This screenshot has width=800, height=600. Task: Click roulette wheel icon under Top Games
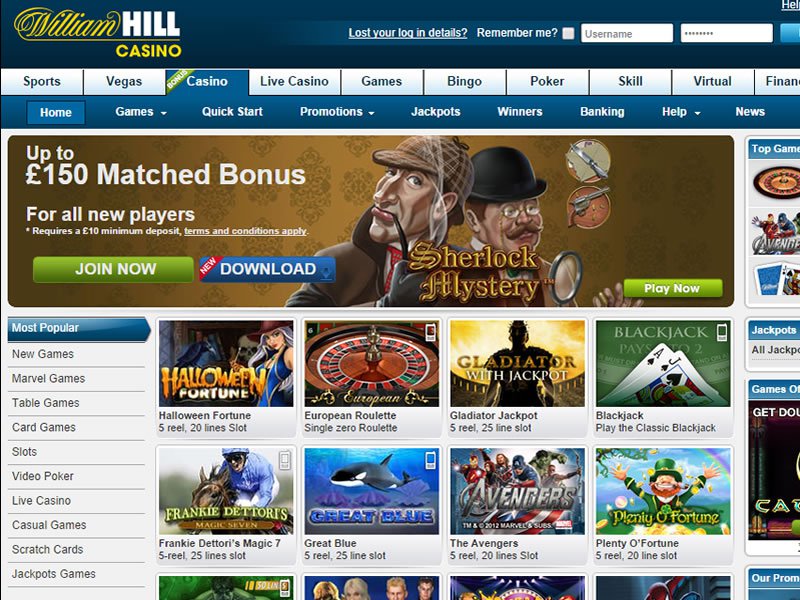click(776, 182)
